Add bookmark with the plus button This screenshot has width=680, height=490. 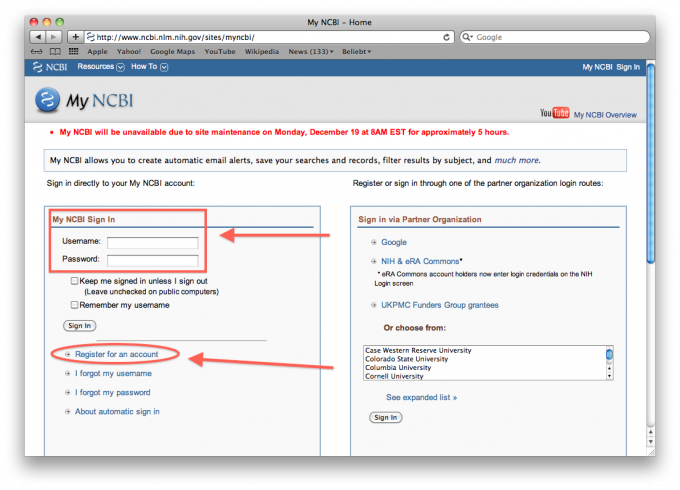point(75,37)
